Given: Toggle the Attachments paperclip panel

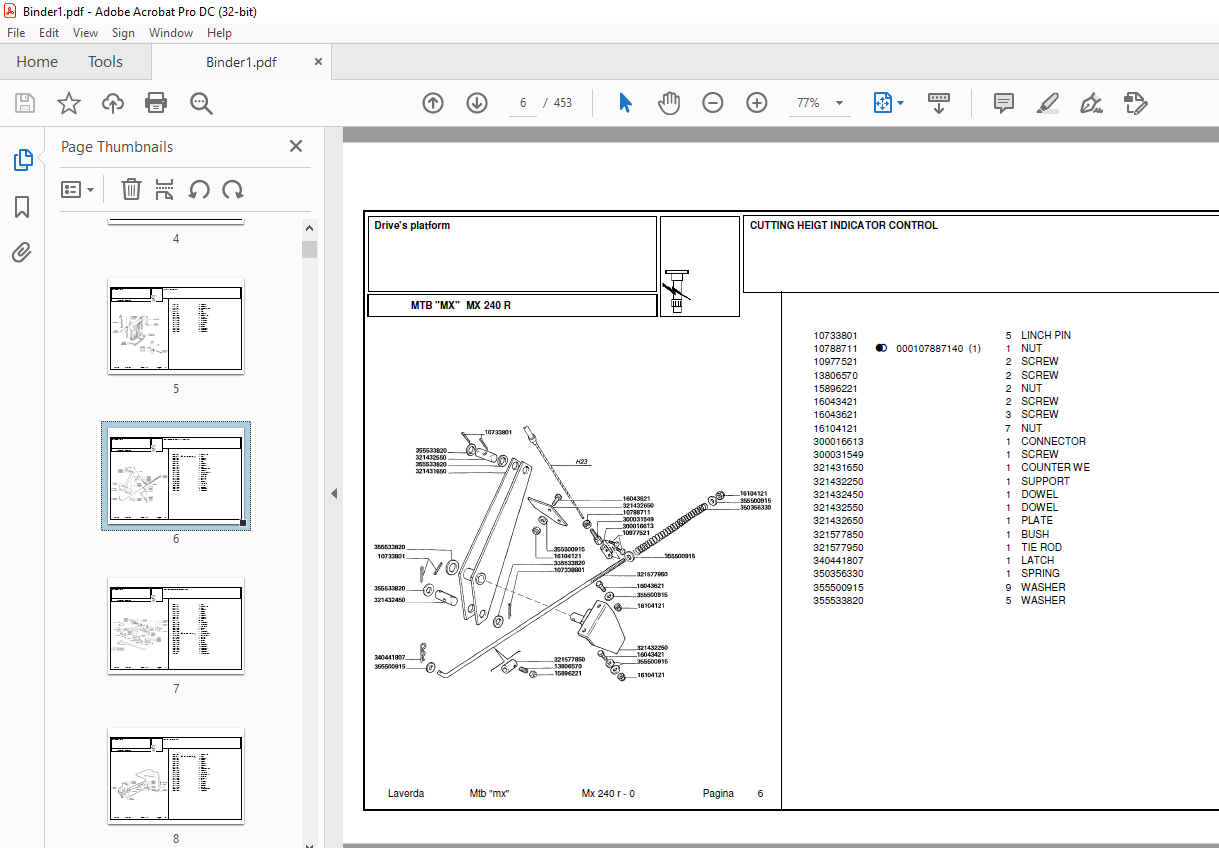Looking at the screenshot, I should [x=22, y=252].
